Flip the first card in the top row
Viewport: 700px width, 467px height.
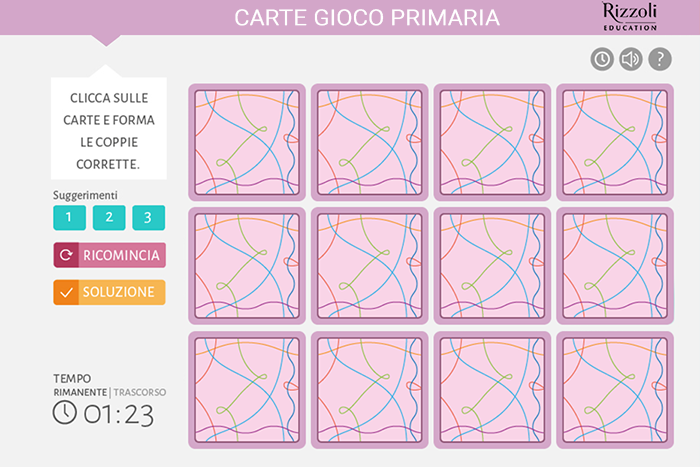point(247,142)
